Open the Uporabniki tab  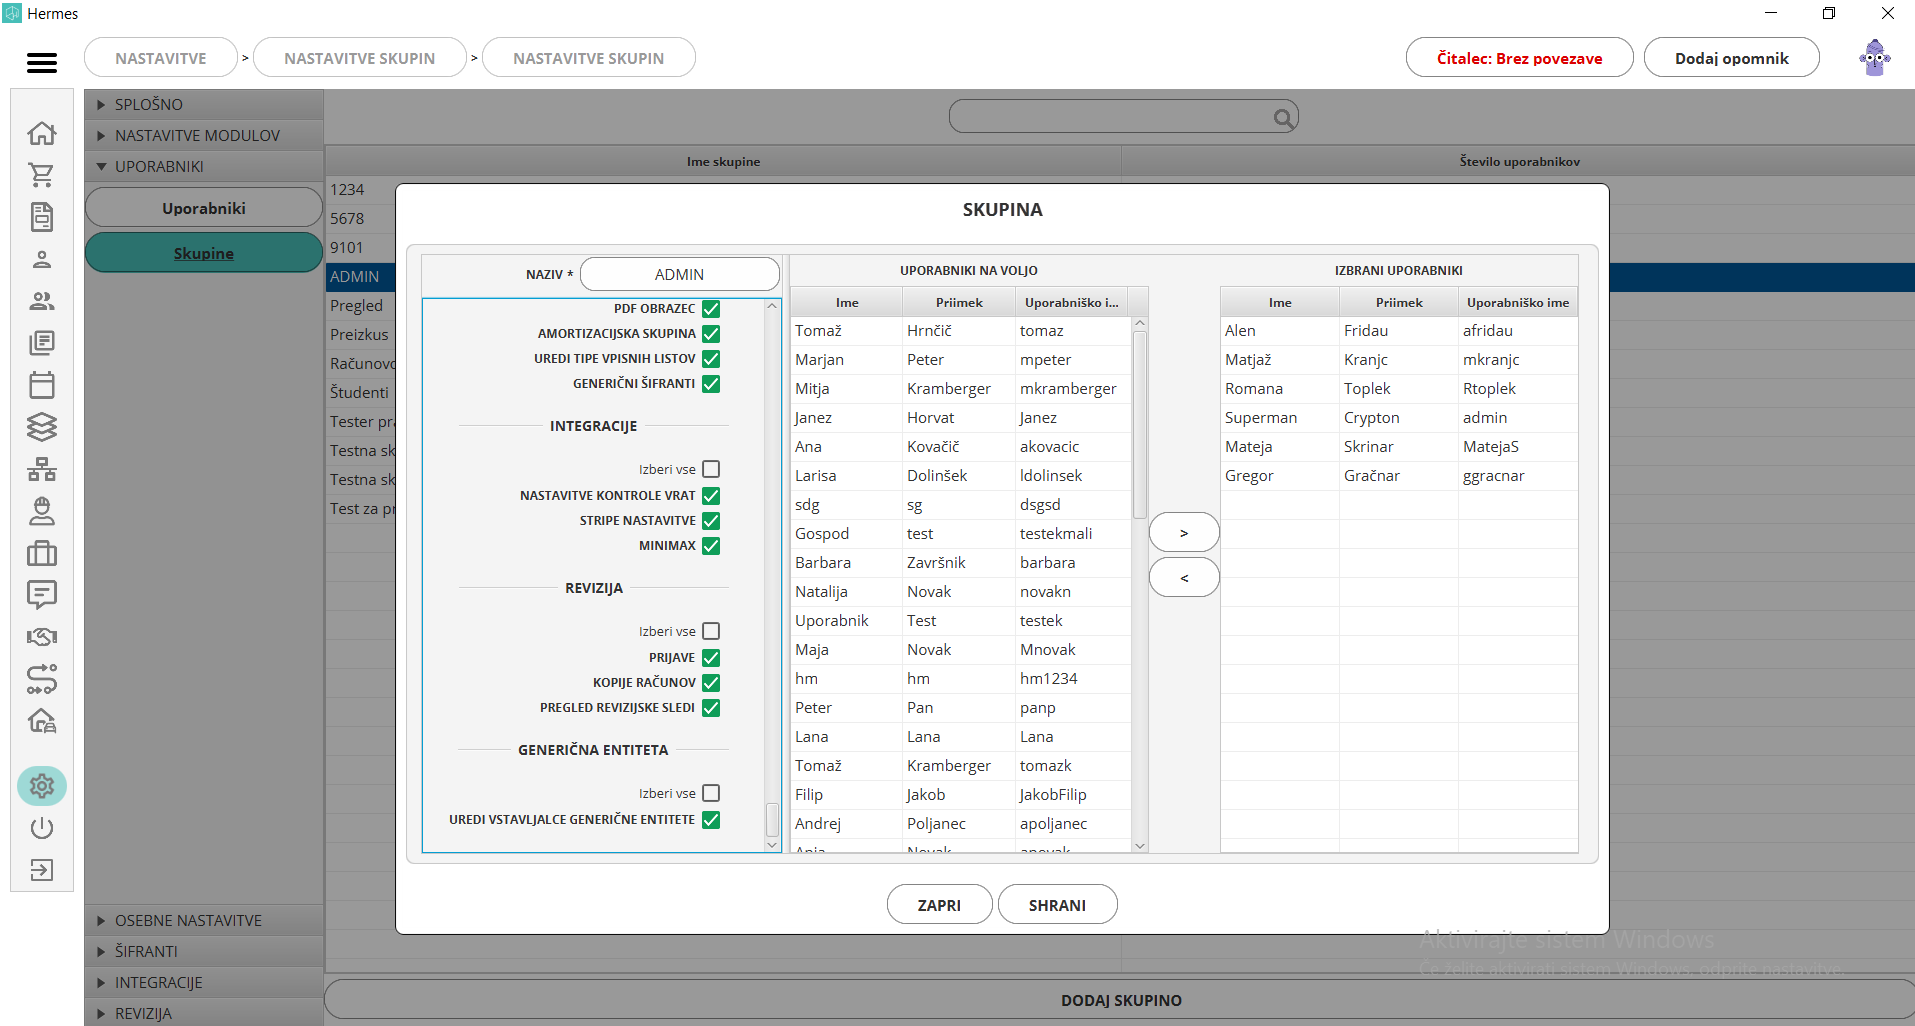click(x=204, y=208)
